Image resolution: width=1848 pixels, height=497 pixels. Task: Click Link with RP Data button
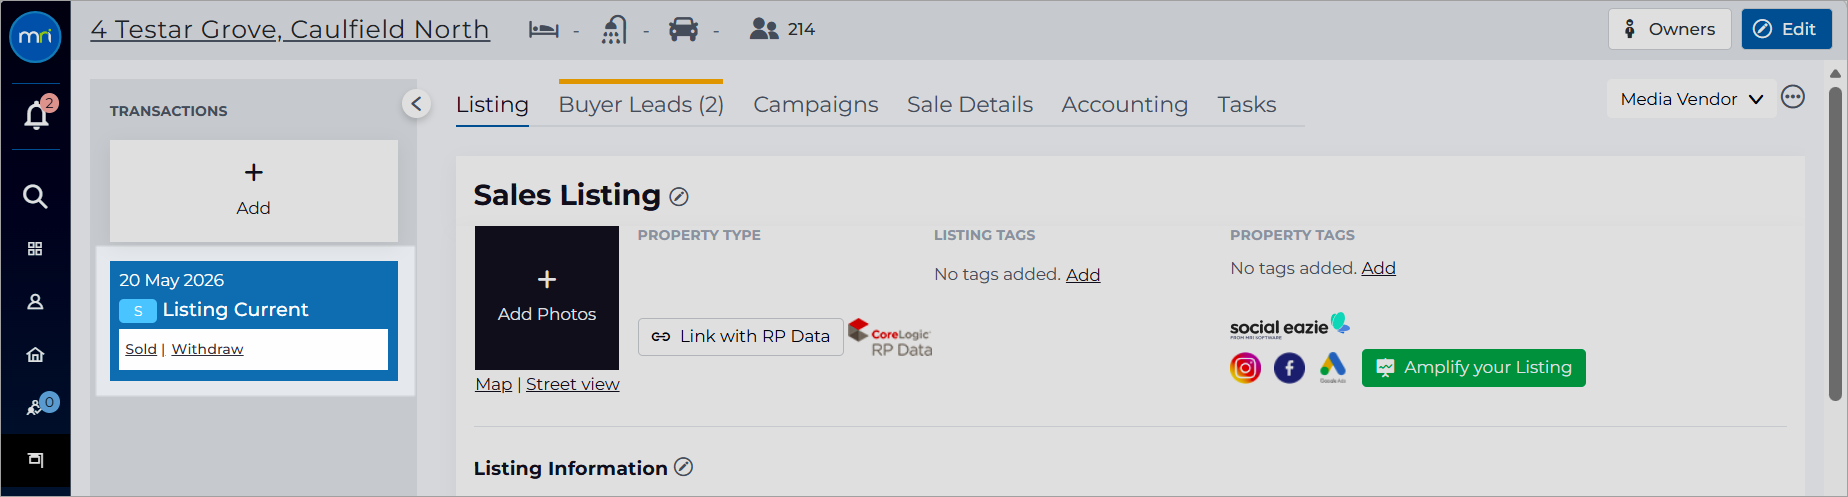click(x=741, y=337)
